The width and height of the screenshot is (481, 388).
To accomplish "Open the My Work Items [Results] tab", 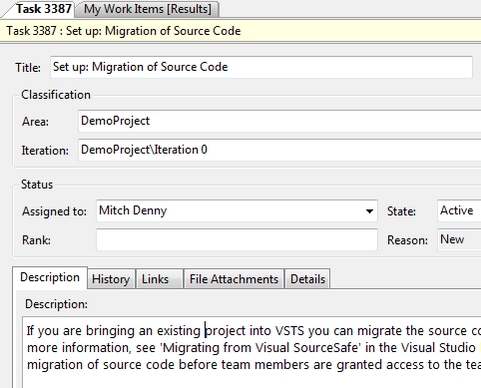I will coord(147,9).
